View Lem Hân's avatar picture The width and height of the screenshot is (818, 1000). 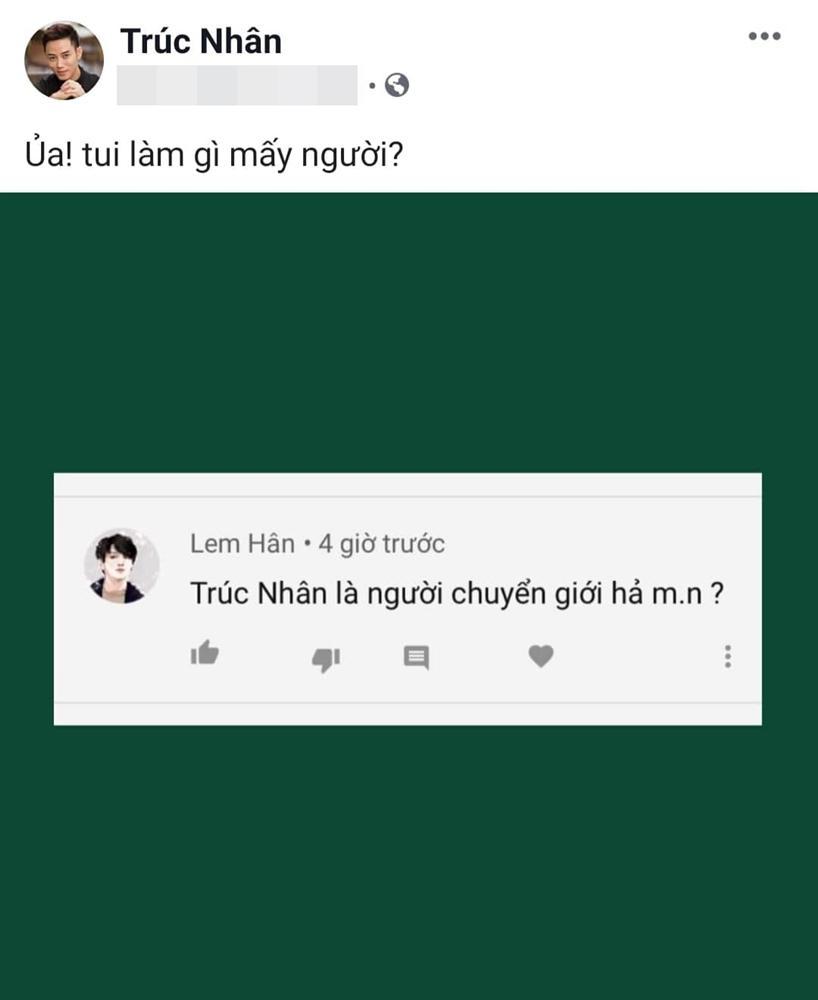tap(121, 566)
